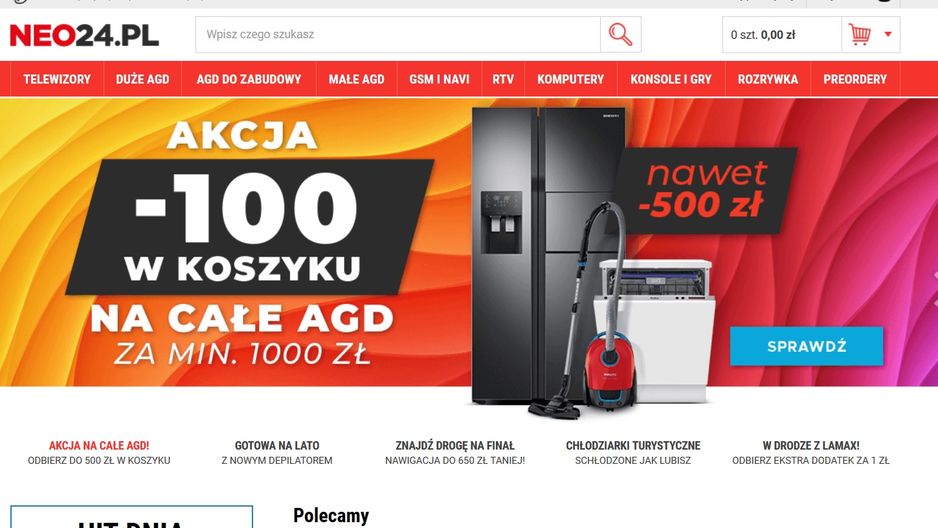The height and width of the screenshot is (528, 938).
Task: Focus the 'Wpisz czego szukasz' search field
Action: [x=398, y=35]
